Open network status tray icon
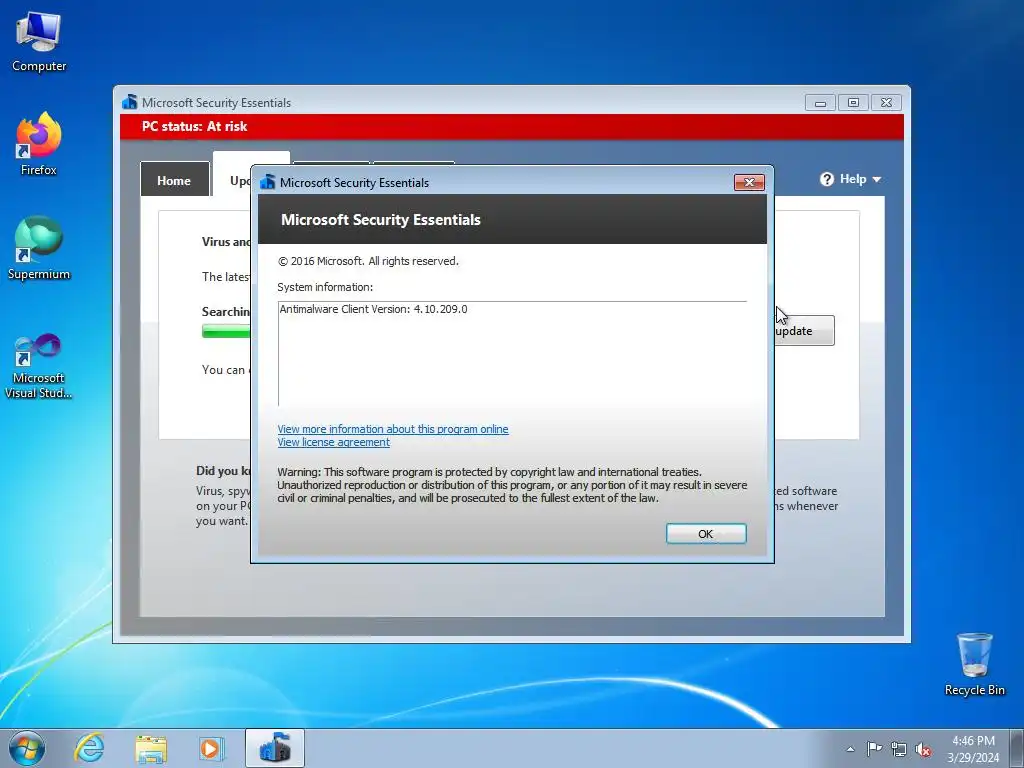The width and height of the screenshot is (1024, 768). pyautogui.click(x=899, y=749)
